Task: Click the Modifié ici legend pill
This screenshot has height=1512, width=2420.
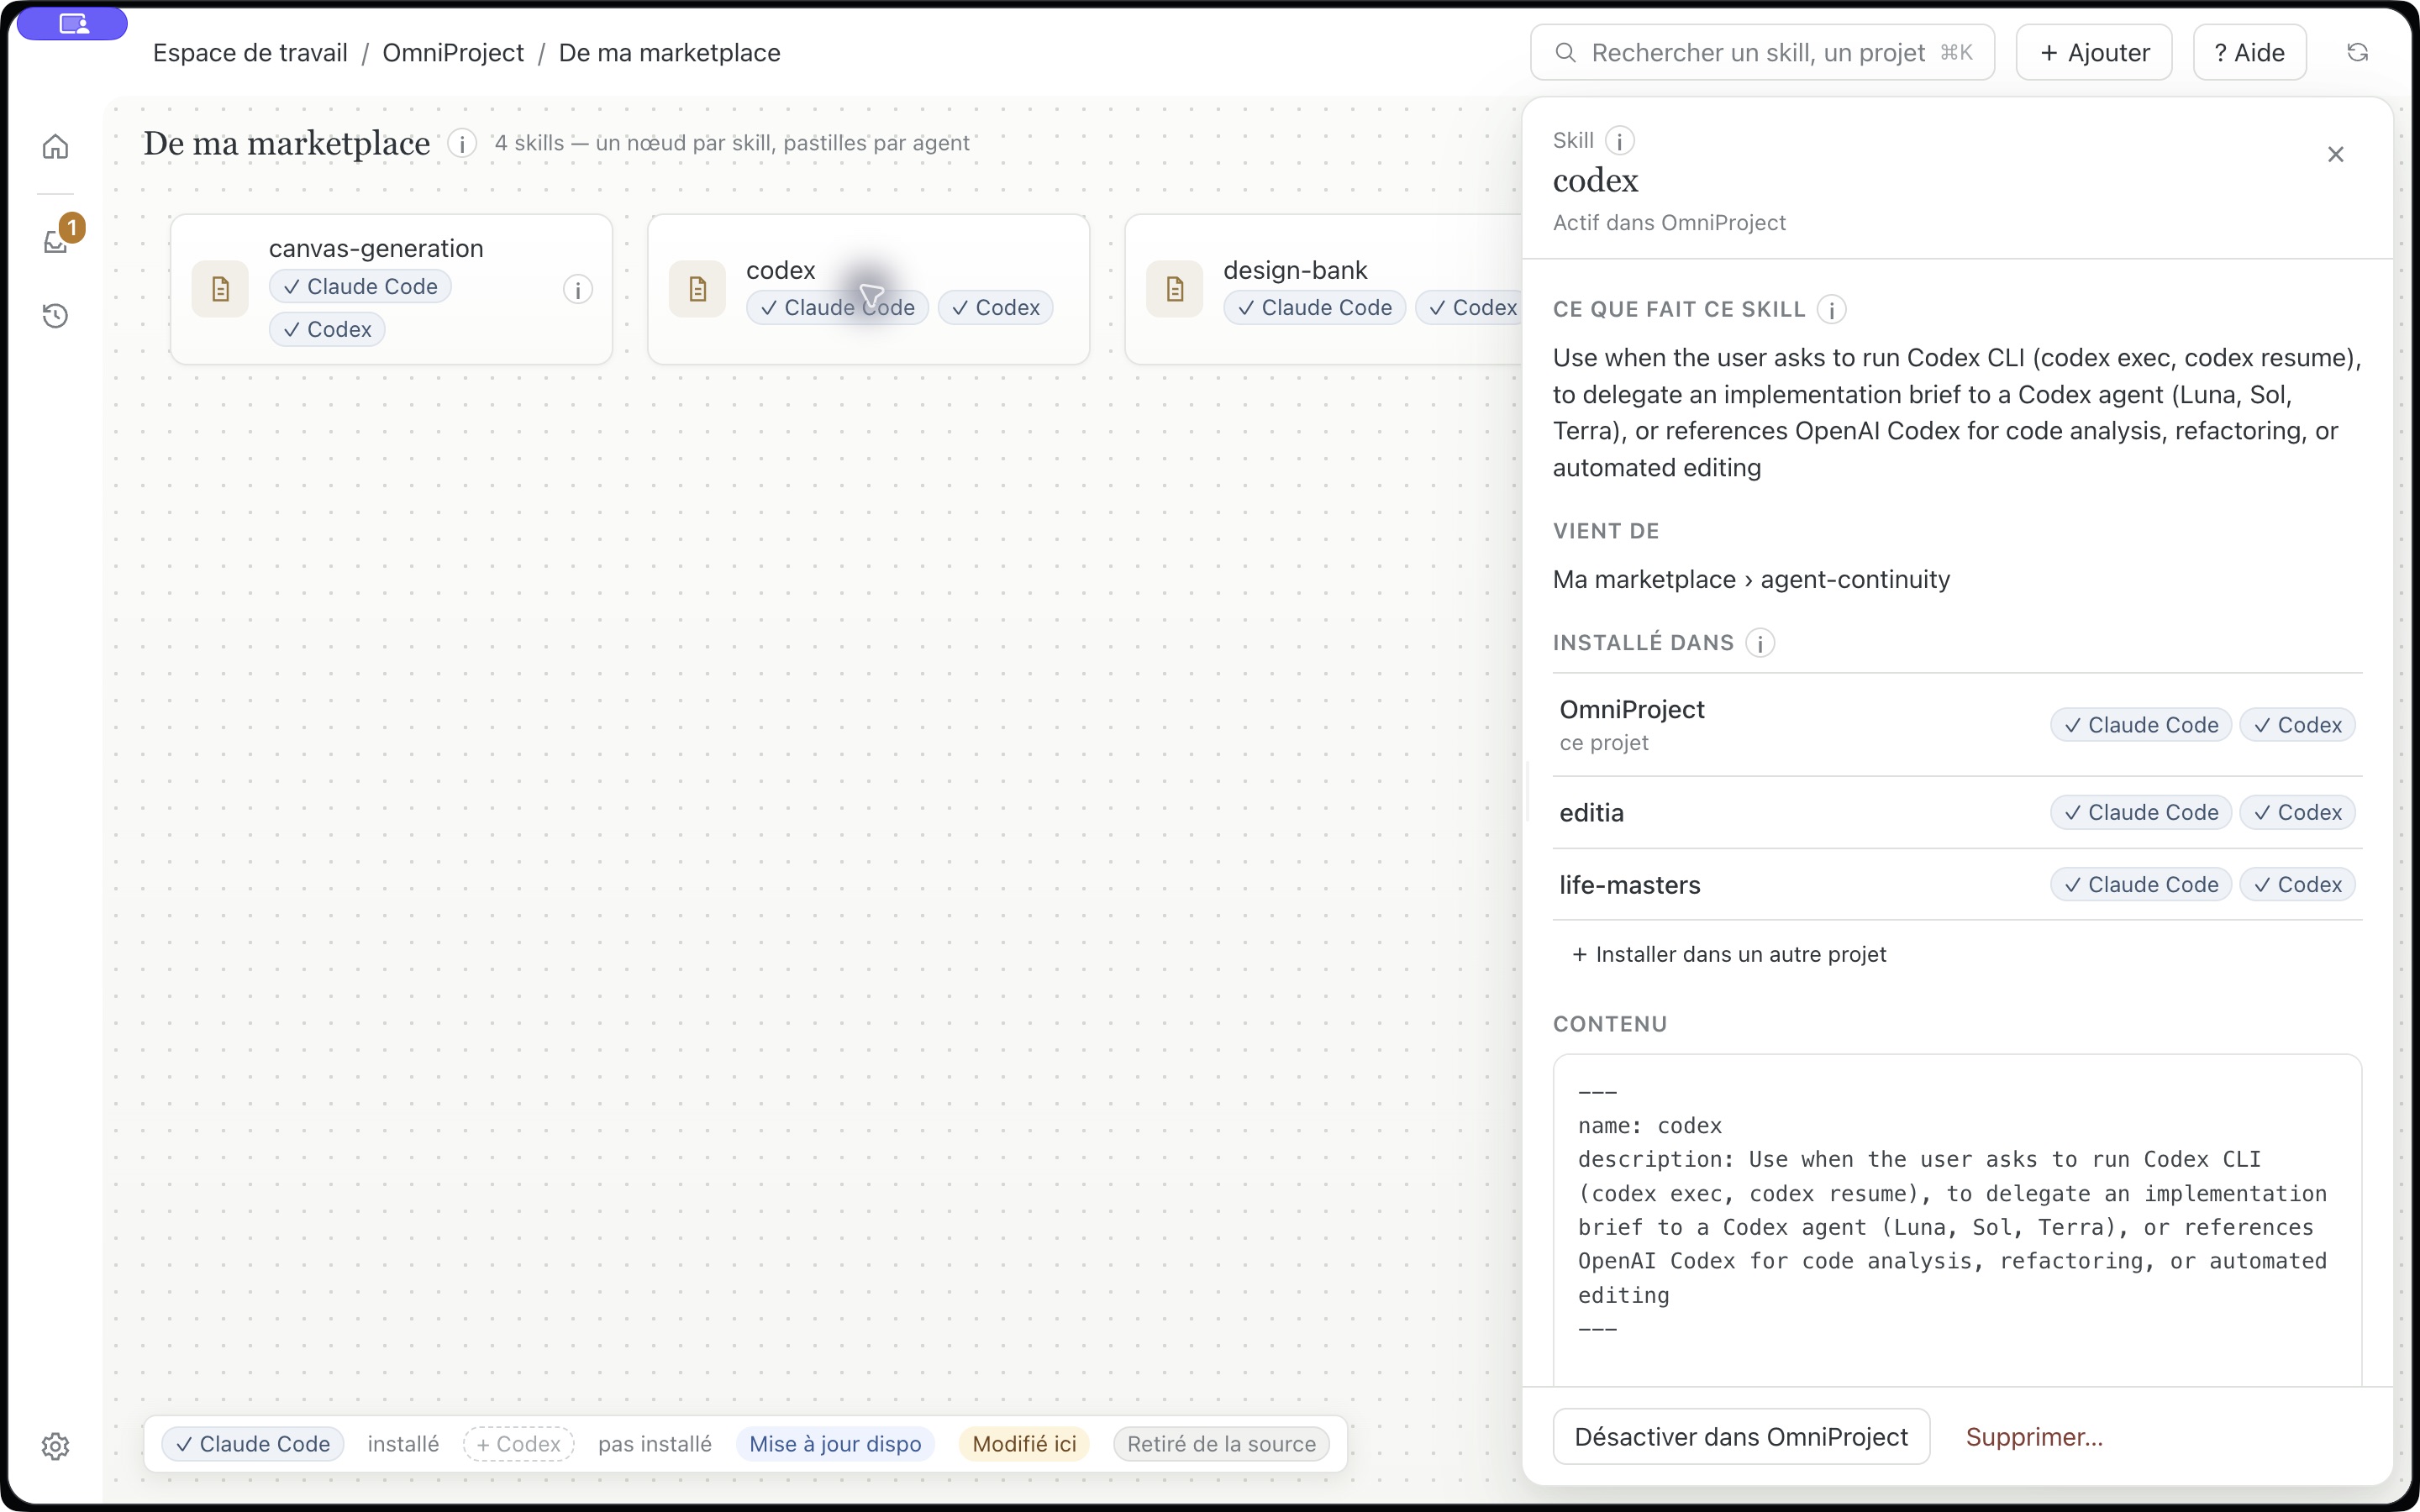Action: click(x=1024, y=1444)
